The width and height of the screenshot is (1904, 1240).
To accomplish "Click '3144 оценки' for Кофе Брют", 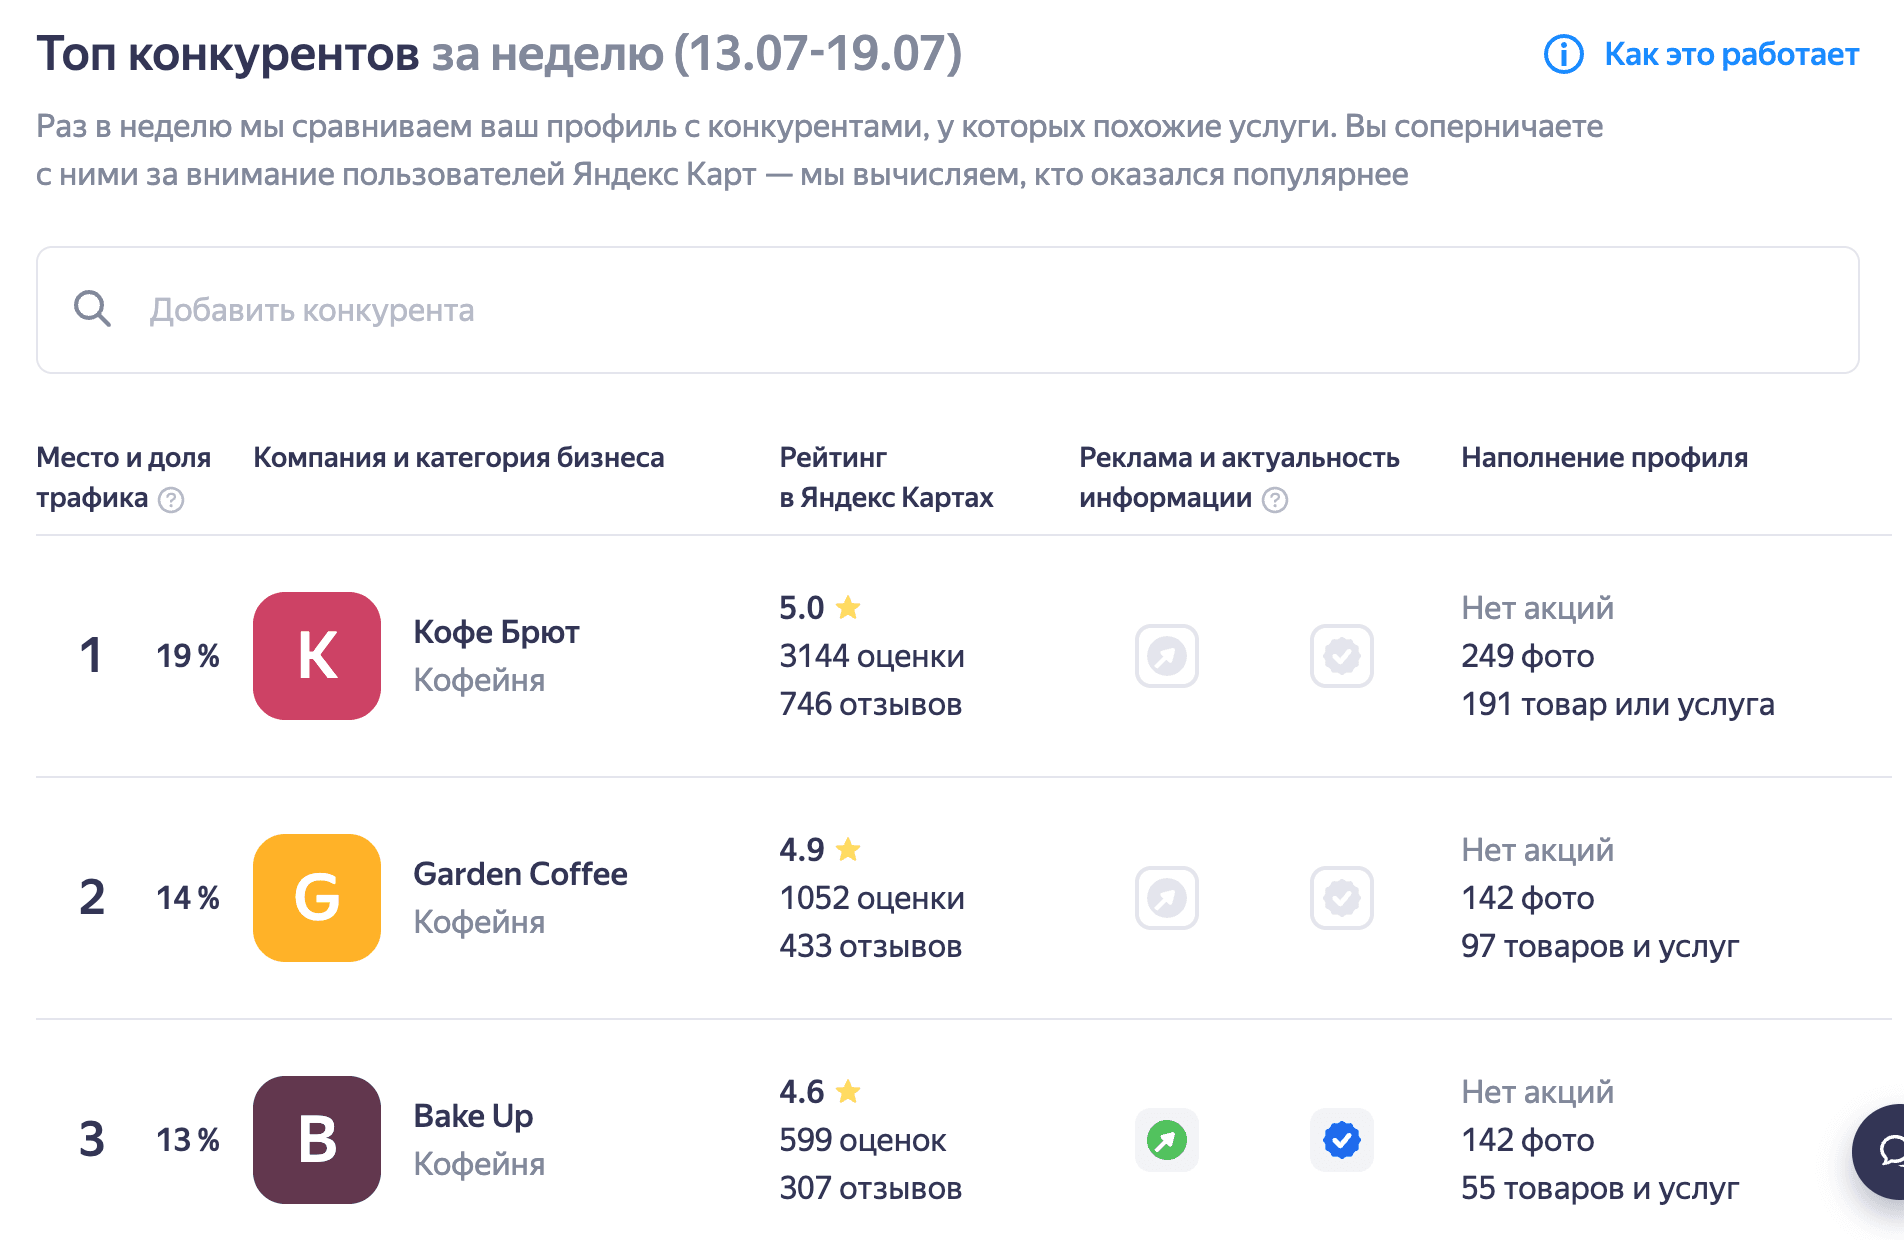I will (872, 656).
